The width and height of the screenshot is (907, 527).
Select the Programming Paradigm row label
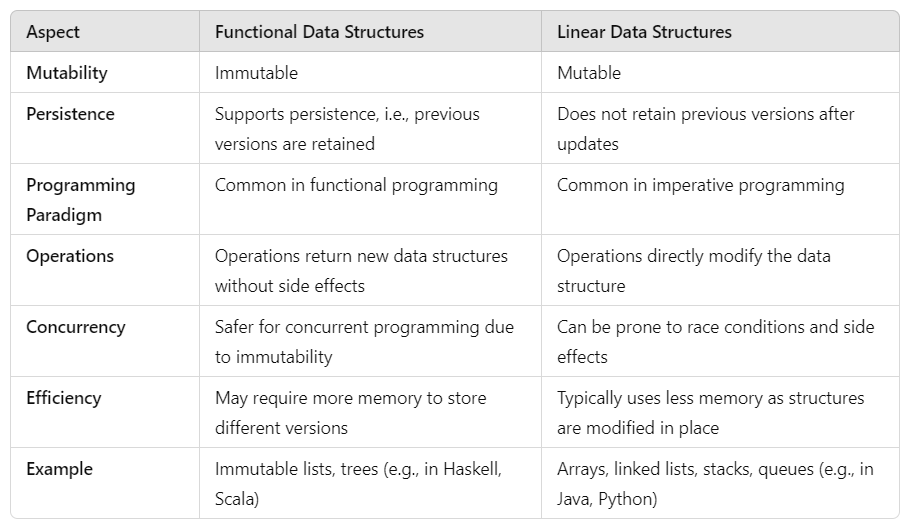(80, 199)
